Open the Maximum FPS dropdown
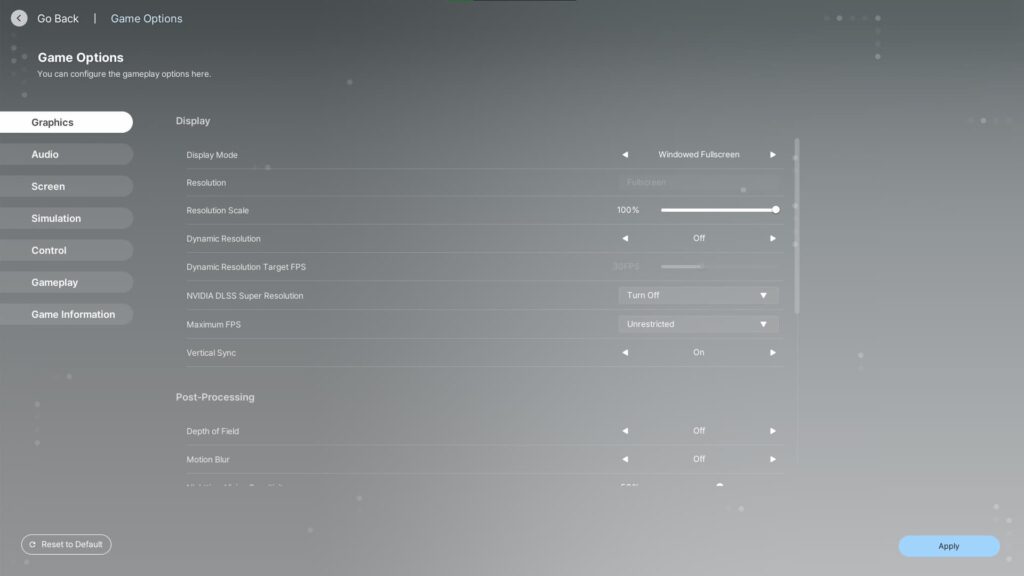 (698, 324)
